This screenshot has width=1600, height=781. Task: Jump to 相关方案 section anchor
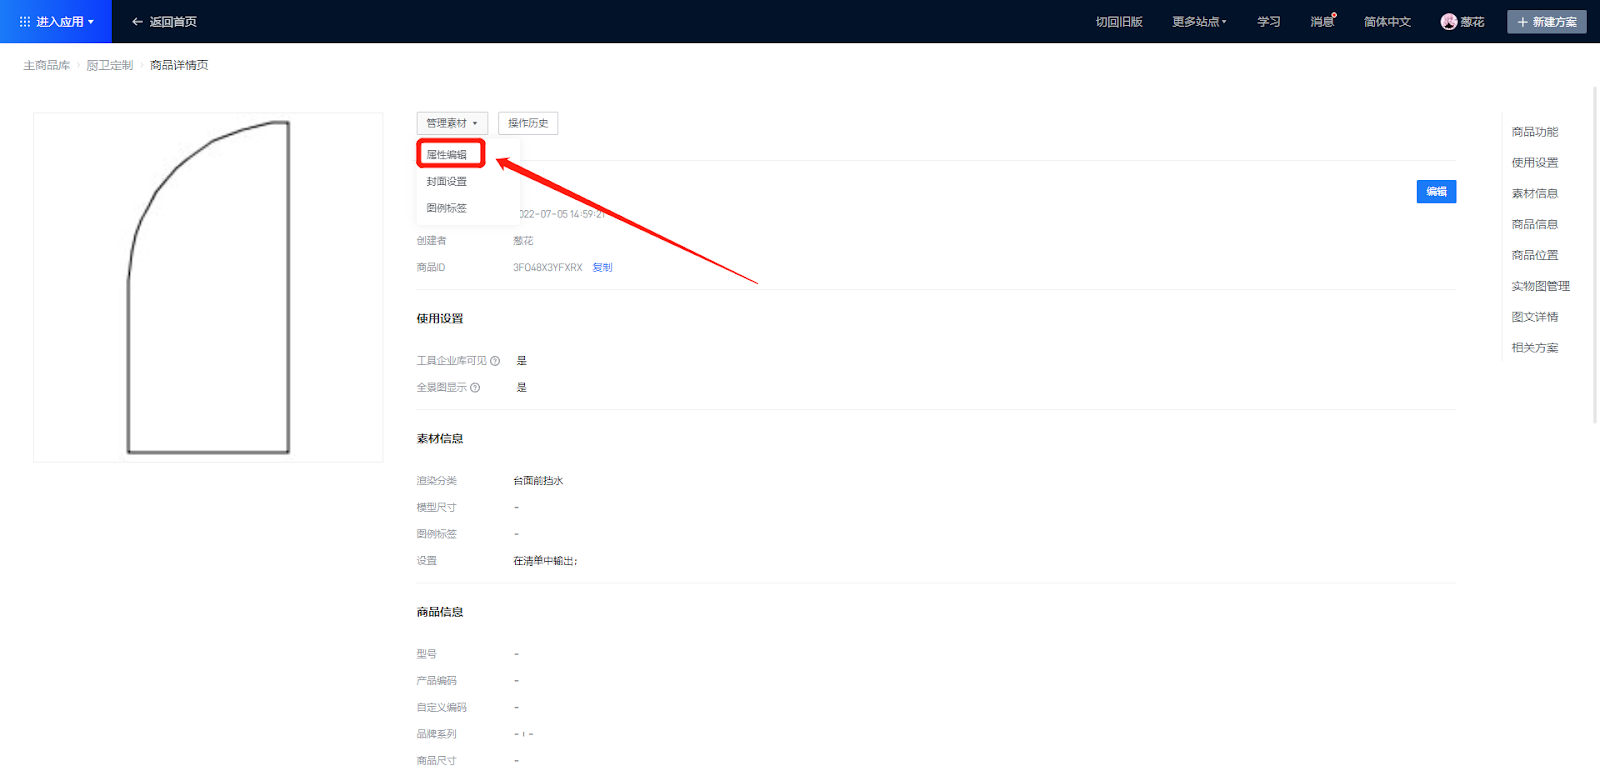1535,349
